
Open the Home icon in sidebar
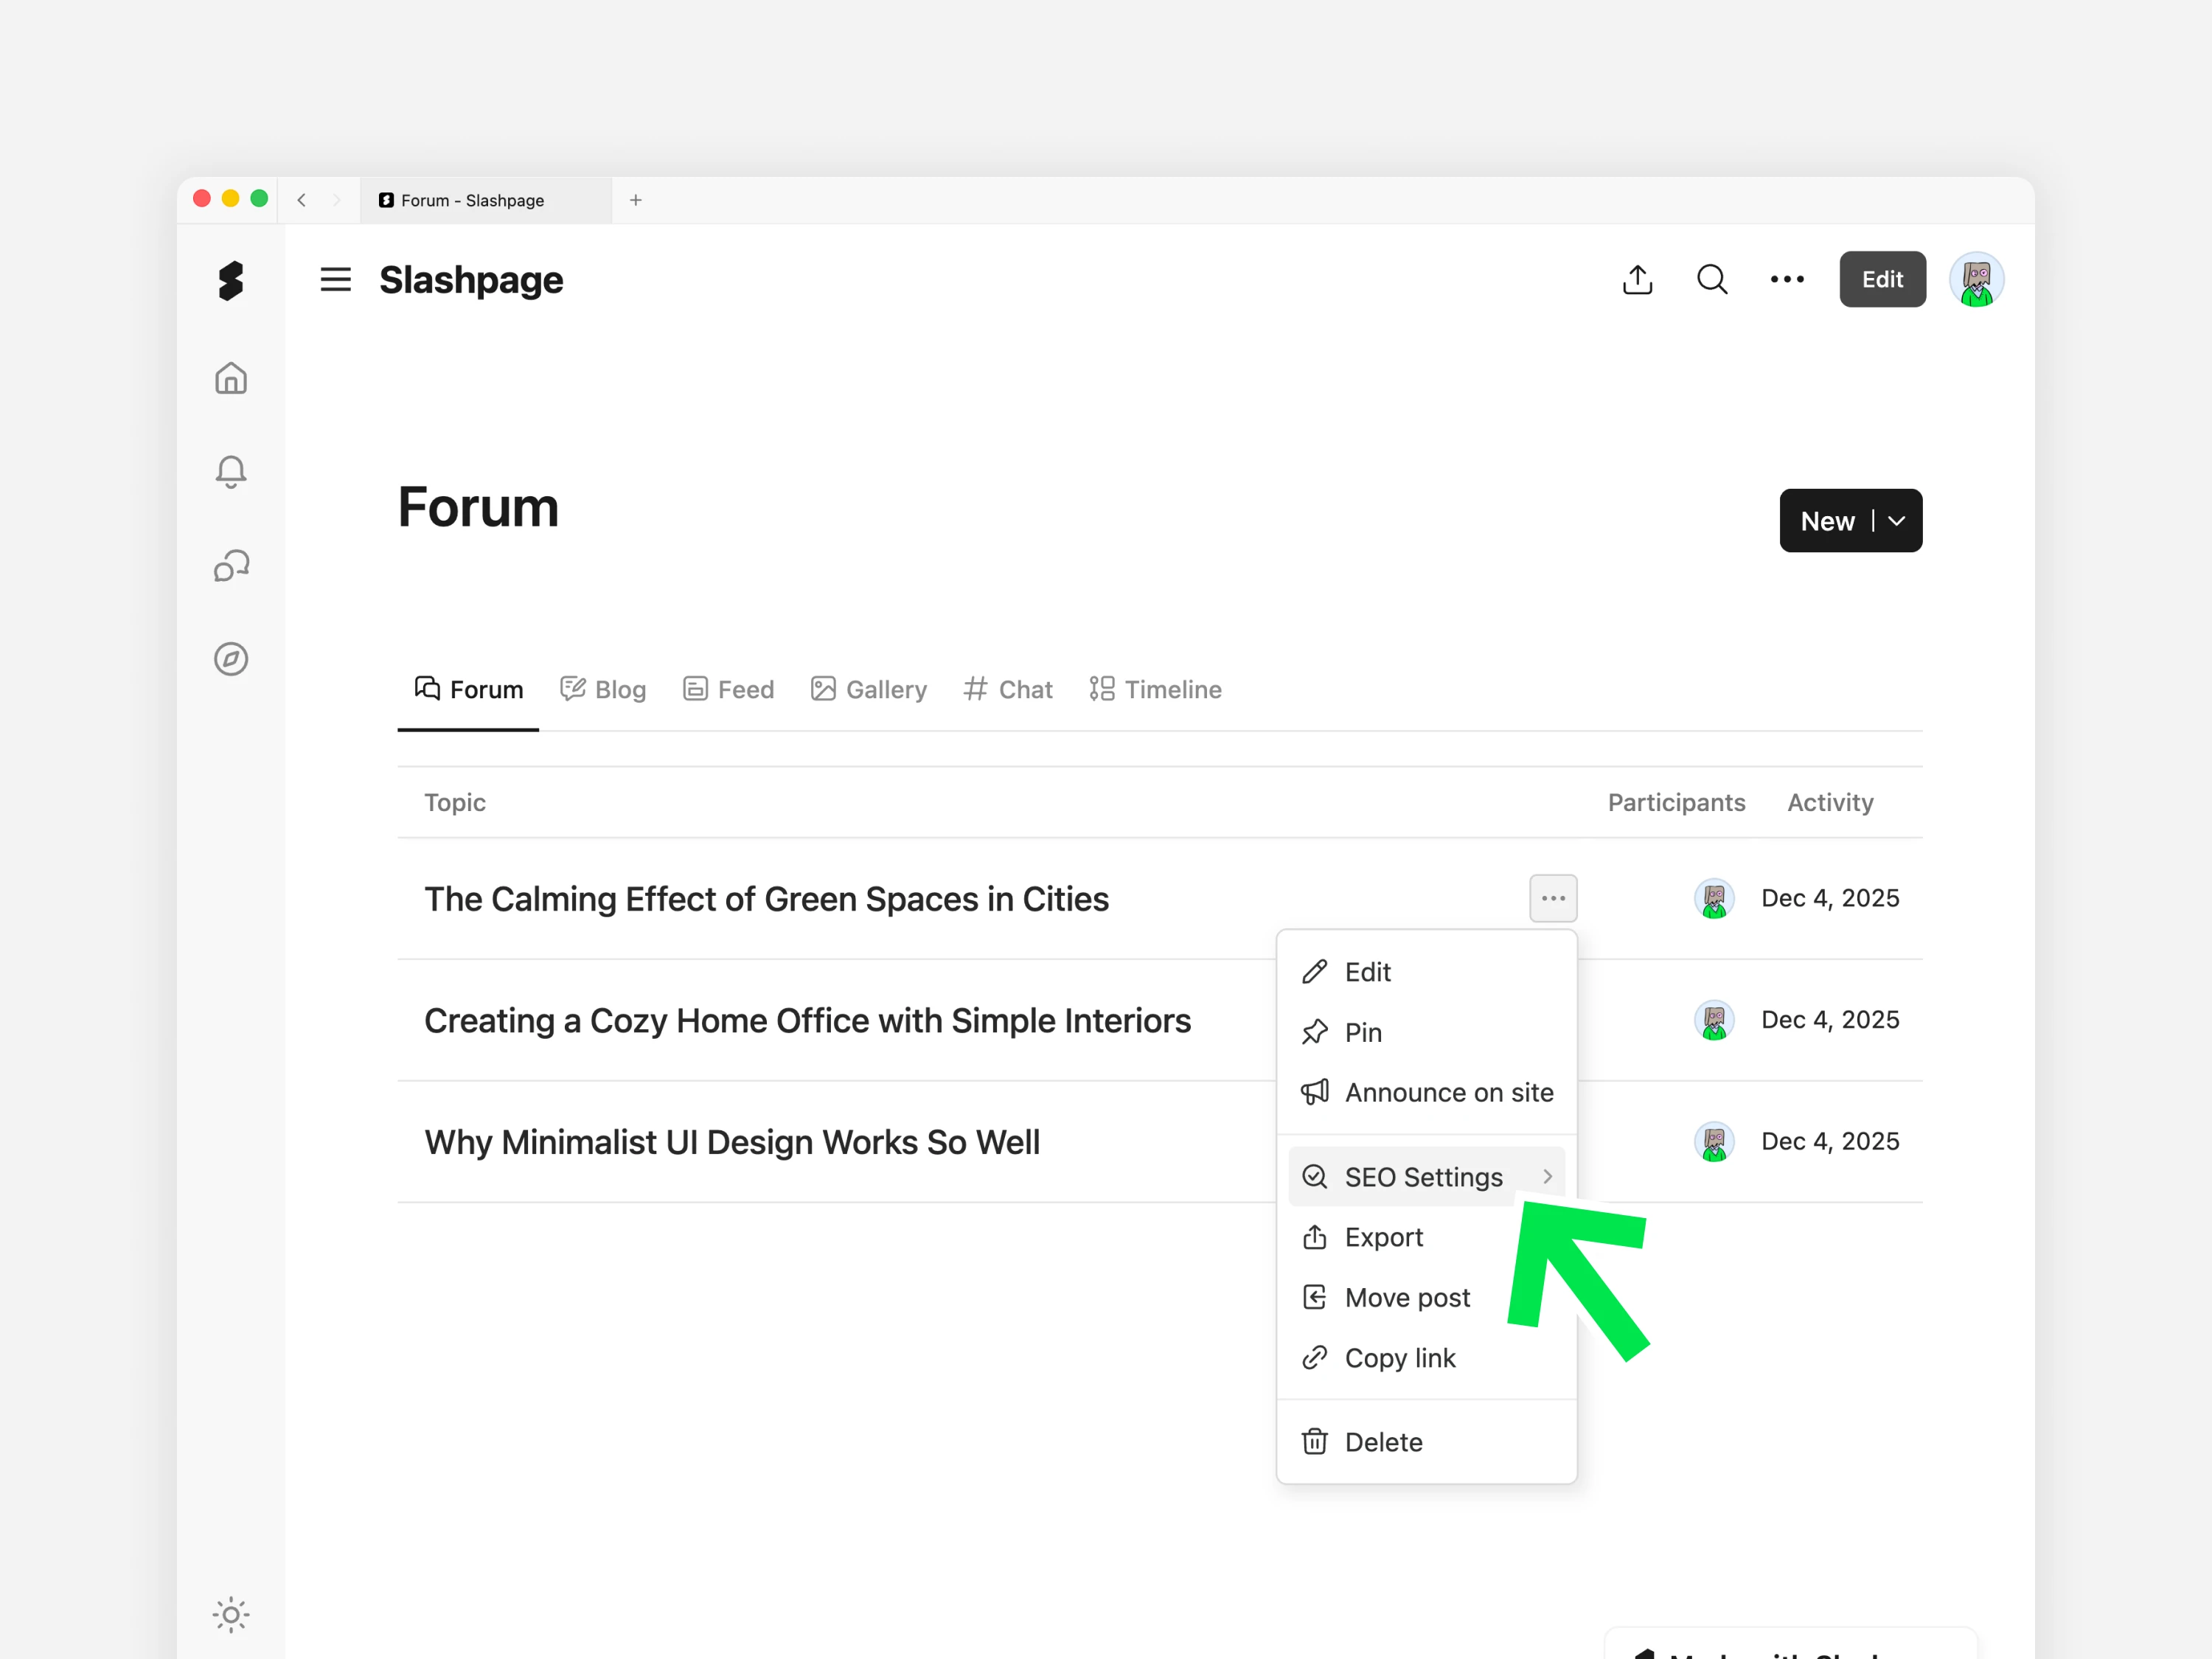tap(231, 378)
